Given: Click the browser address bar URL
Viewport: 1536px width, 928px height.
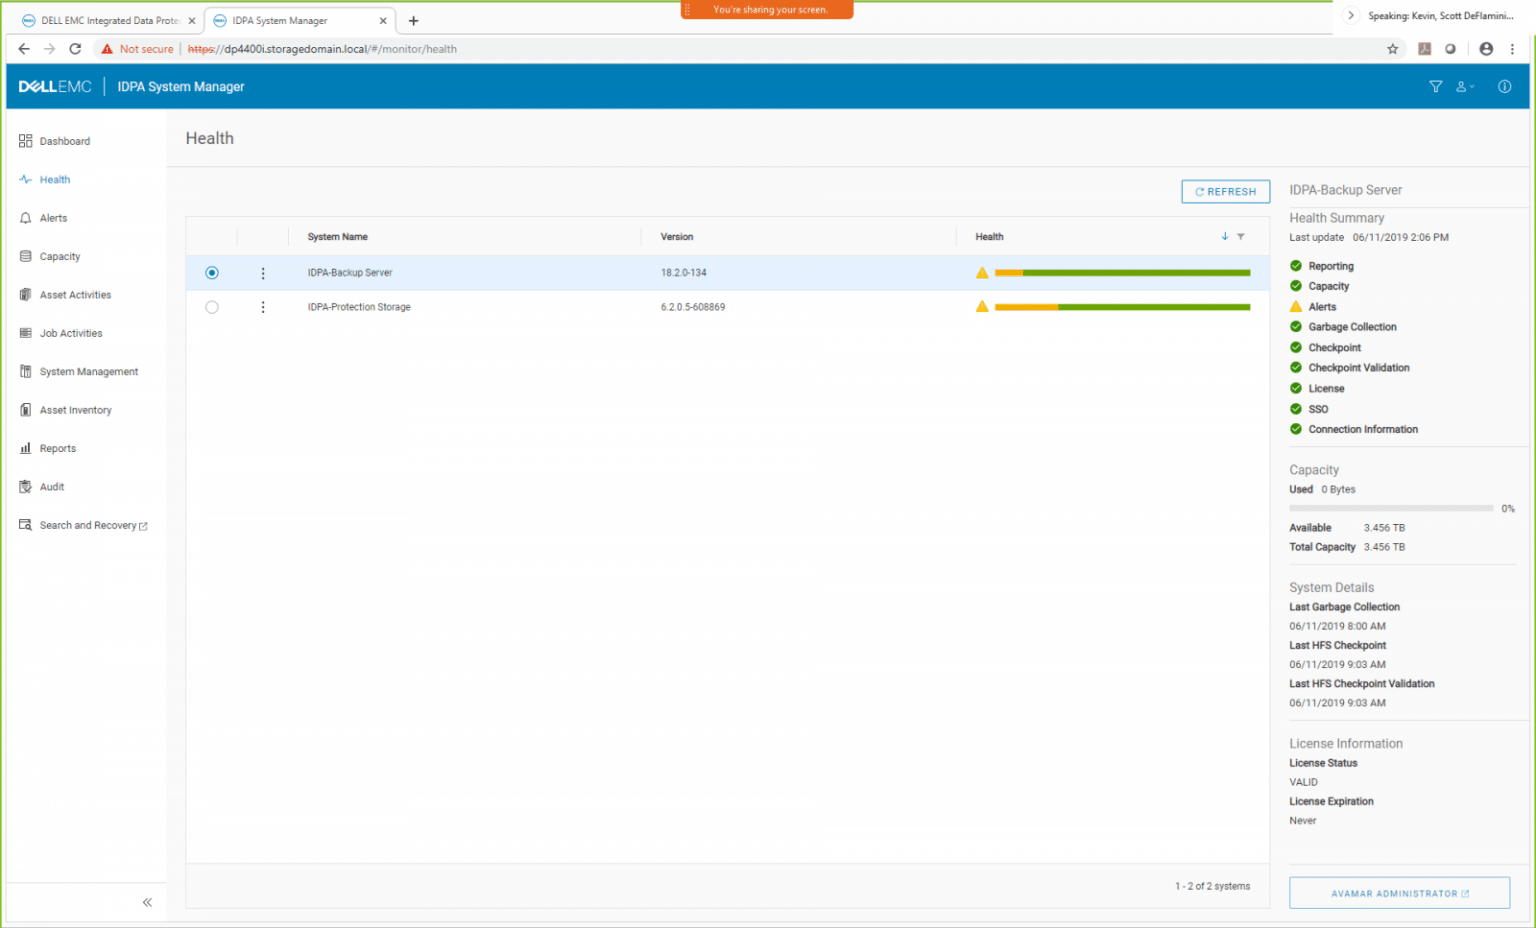Looking at the screenshot, I should [x=322, y=49].
